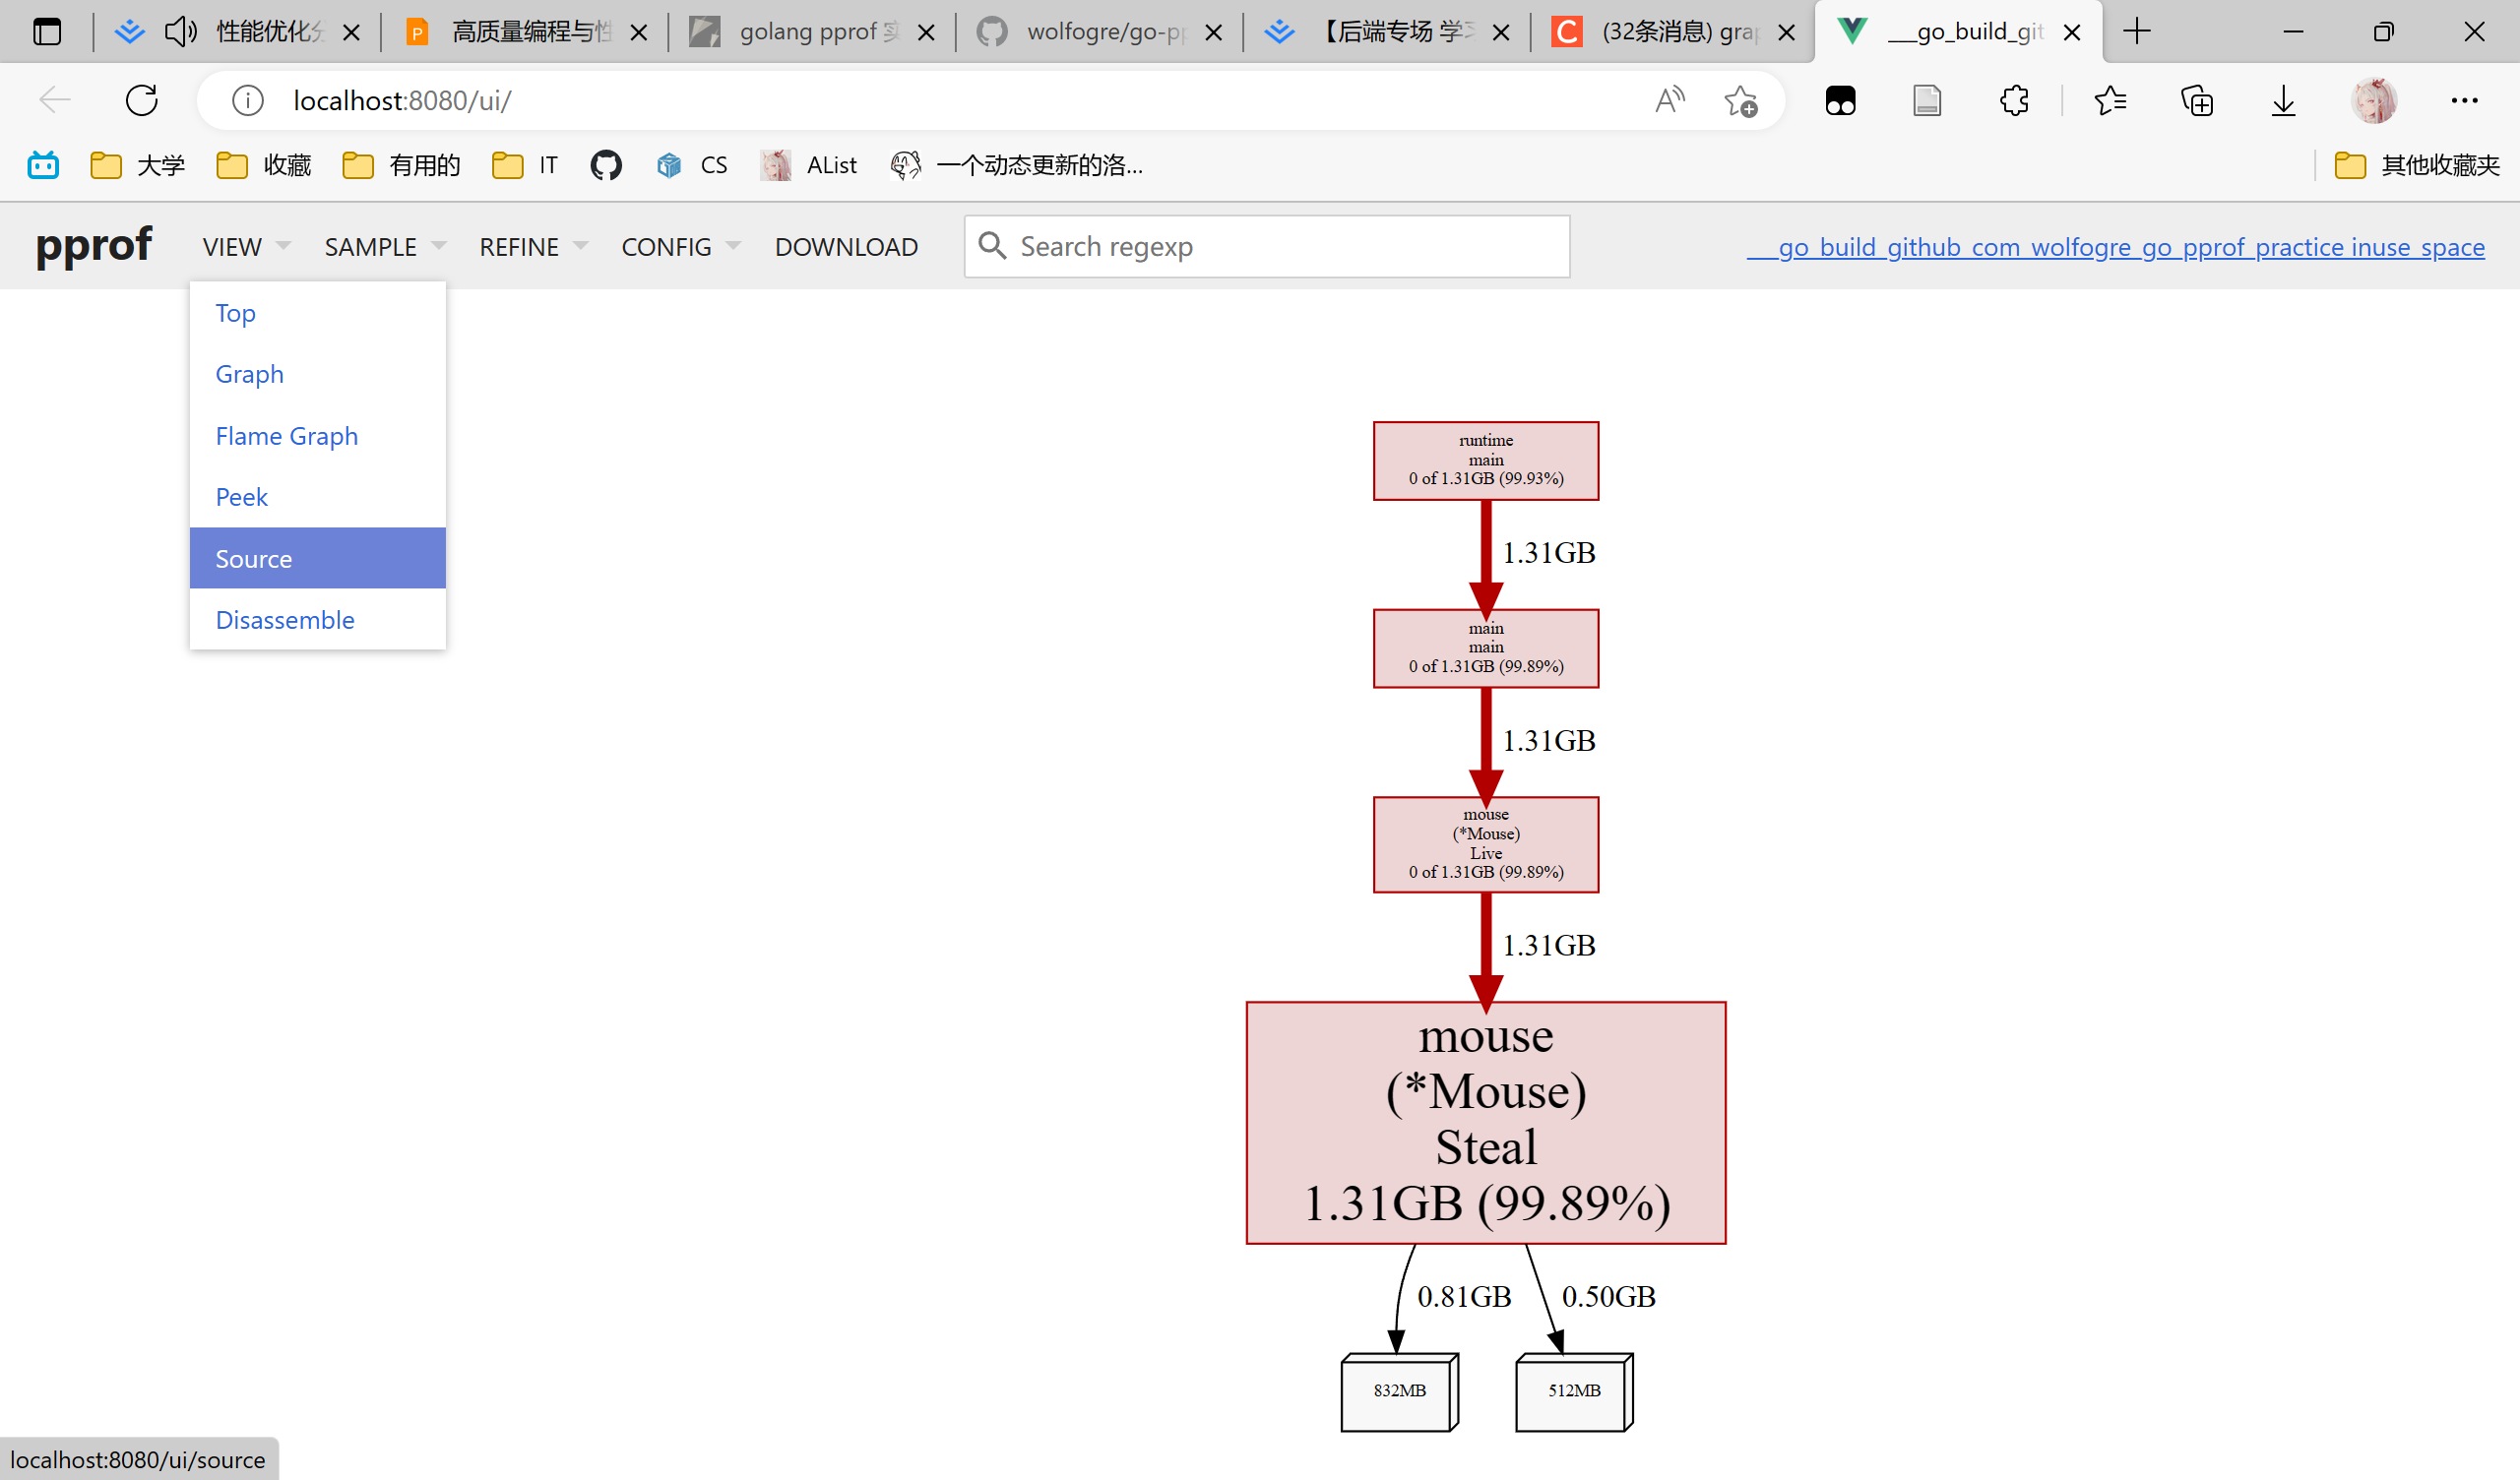Viewport: 2520px width, 1480px height.
Task: Open the read aloud icon
Action: 1669,100
